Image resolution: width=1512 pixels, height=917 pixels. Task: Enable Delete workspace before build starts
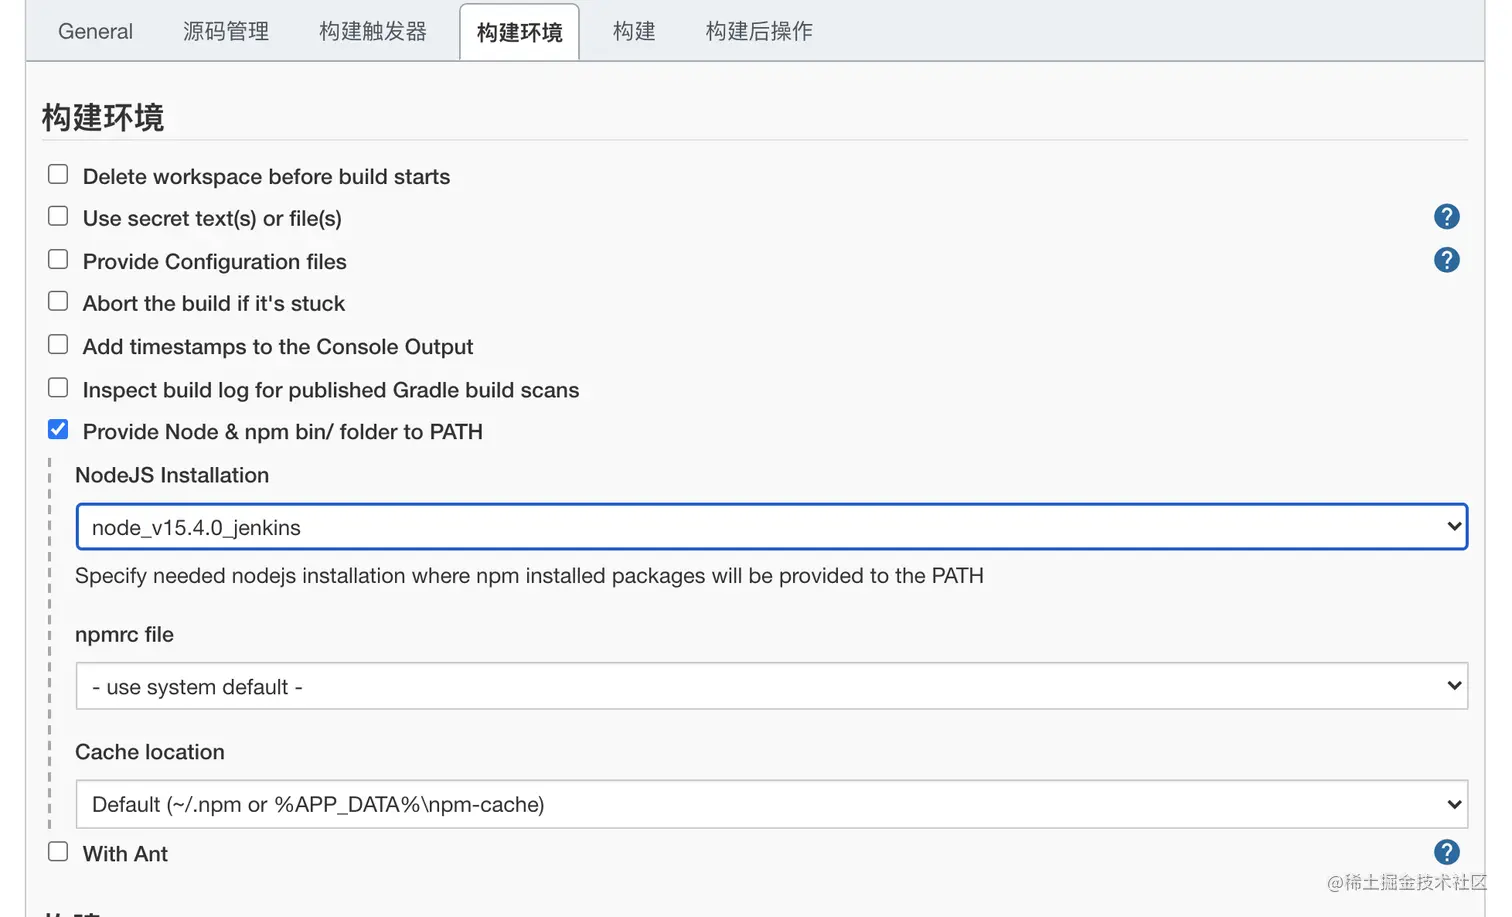point(58,175)
